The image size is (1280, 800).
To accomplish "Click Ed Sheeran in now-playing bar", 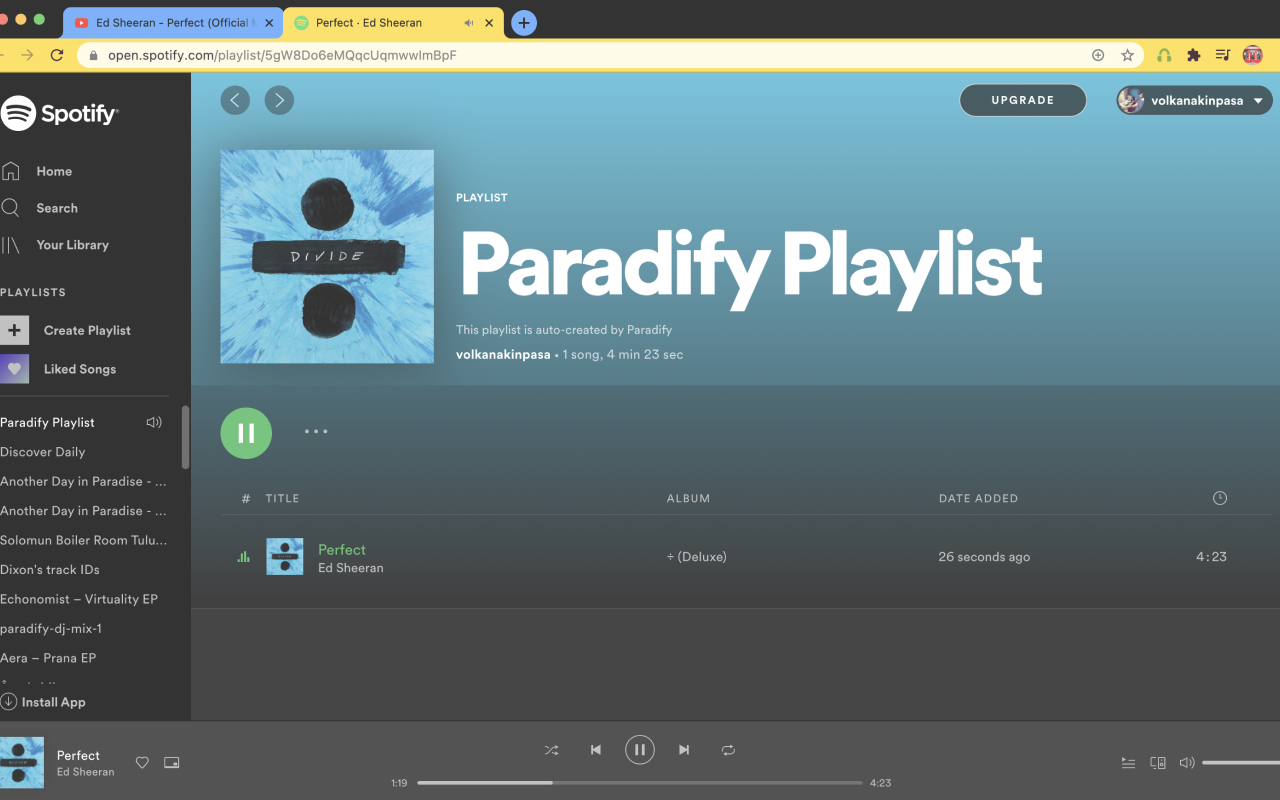I will point(86,772).
